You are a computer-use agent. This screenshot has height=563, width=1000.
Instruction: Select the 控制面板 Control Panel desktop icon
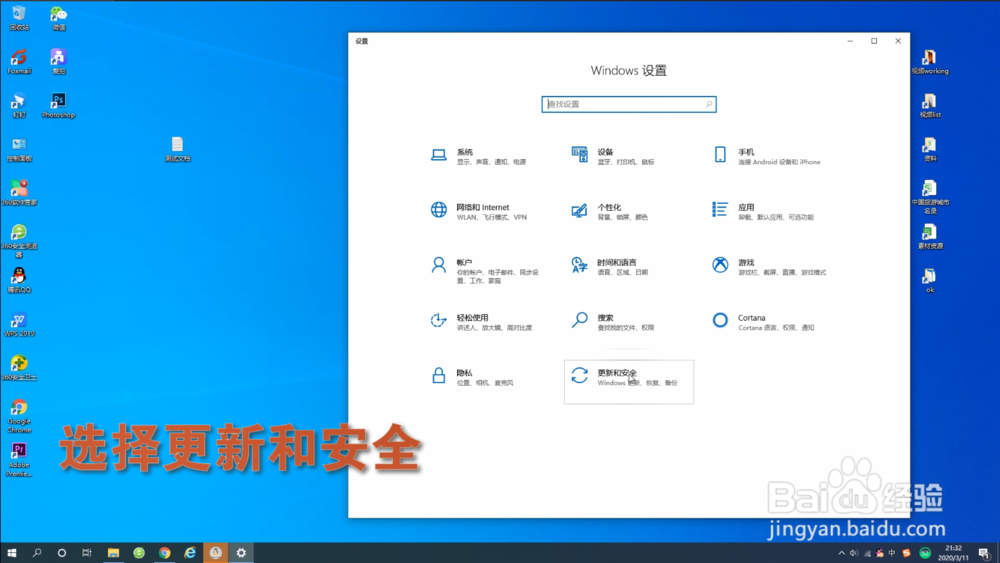coord(19,149)
